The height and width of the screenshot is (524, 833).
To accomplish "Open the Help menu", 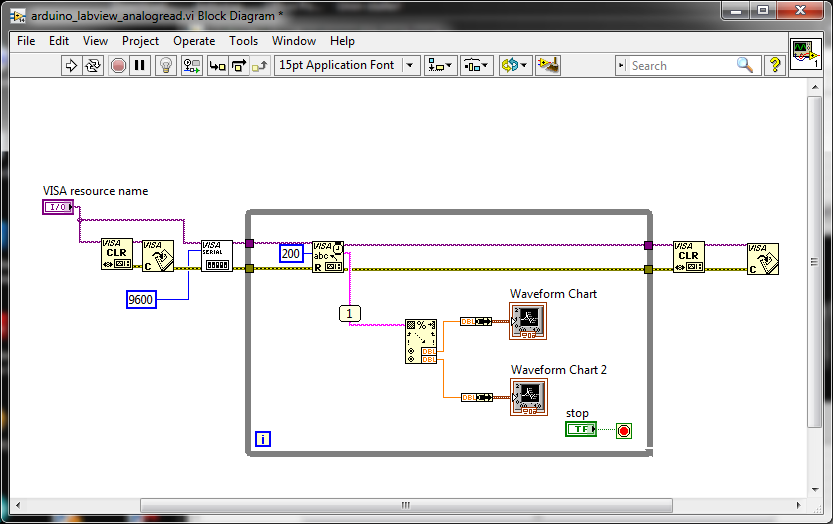I will pyautogui.click(x=342, y=41).
